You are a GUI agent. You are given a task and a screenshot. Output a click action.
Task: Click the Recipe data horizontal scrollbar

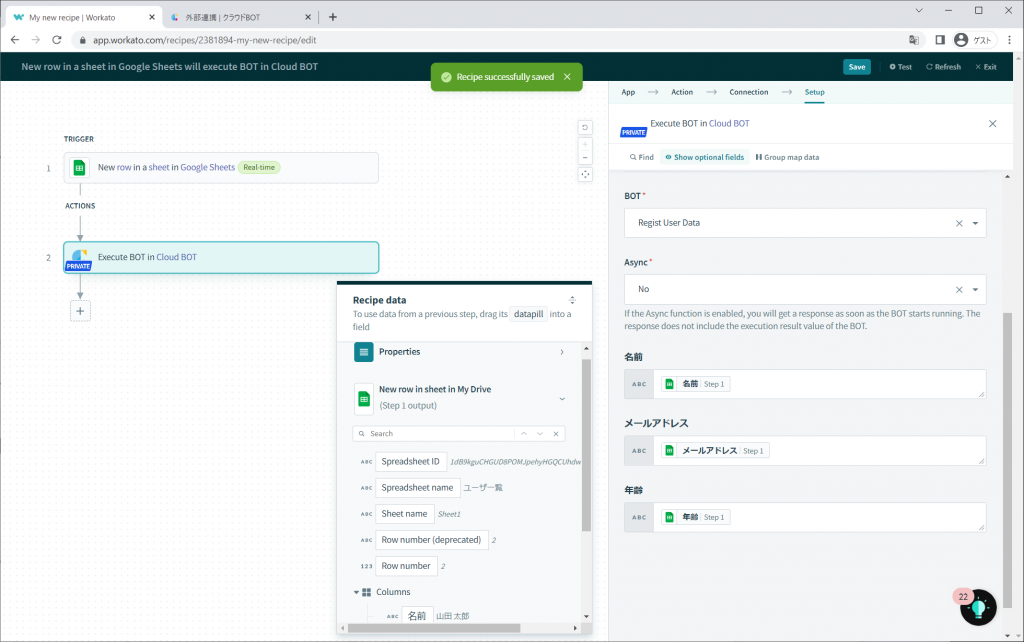tap(434, 628)
